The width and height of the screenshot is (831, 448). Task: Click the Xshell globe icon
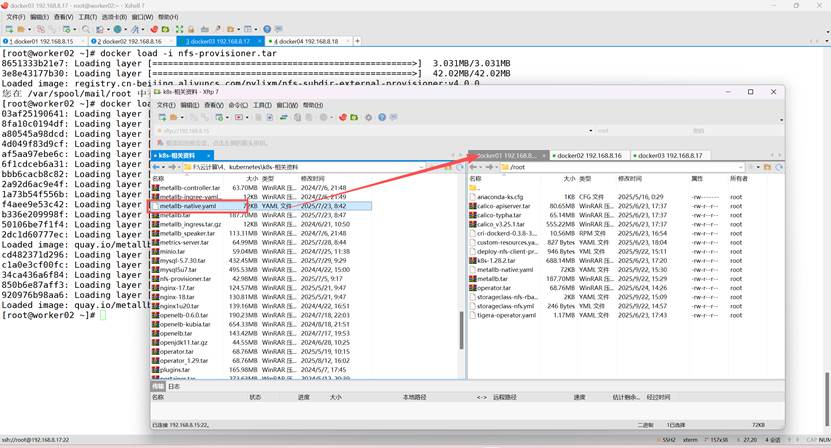[x=117, y=29]
